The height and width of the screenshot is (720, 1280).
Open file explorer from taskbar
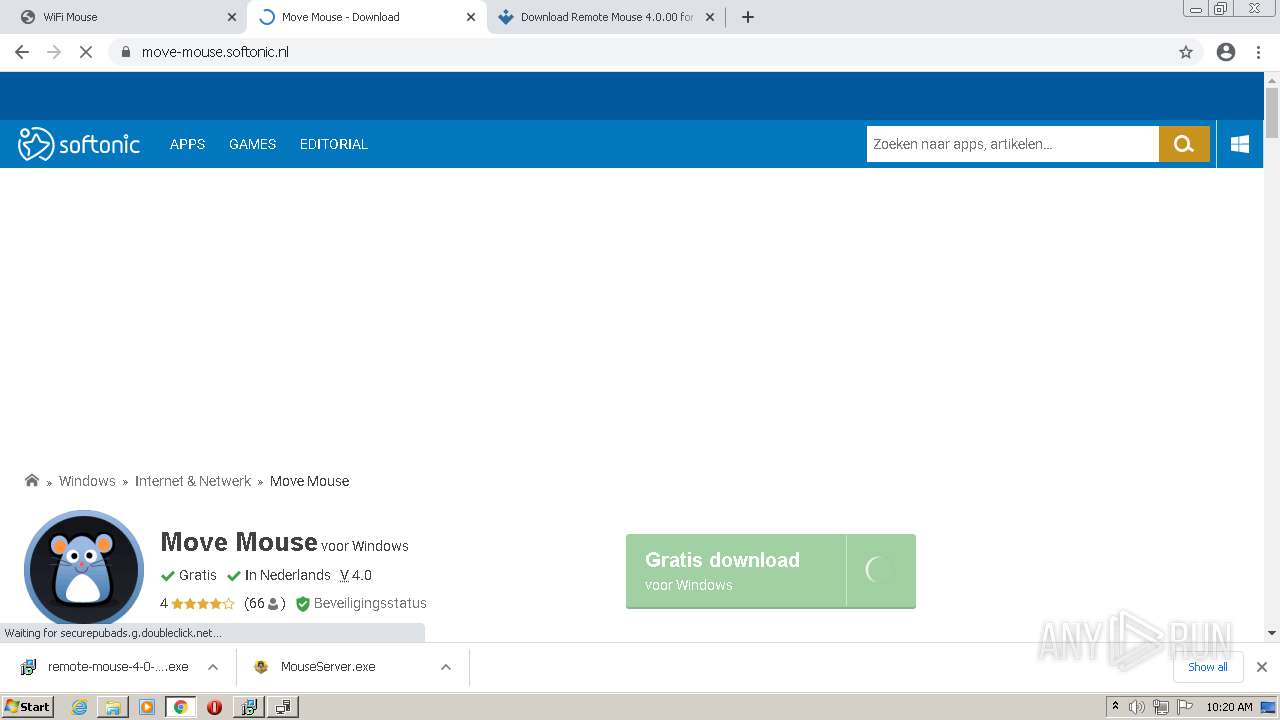coord(113,707)
